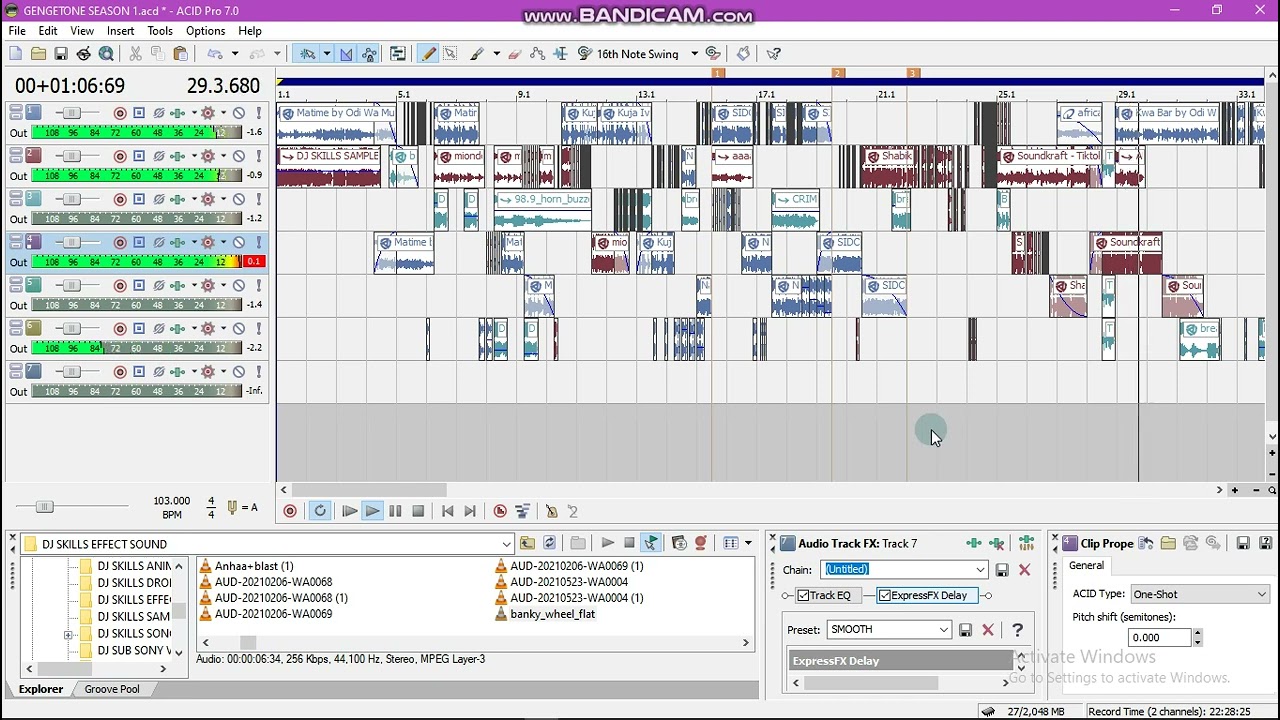
Task: Switch to the Explorer tab
Action: coord(41,689)
